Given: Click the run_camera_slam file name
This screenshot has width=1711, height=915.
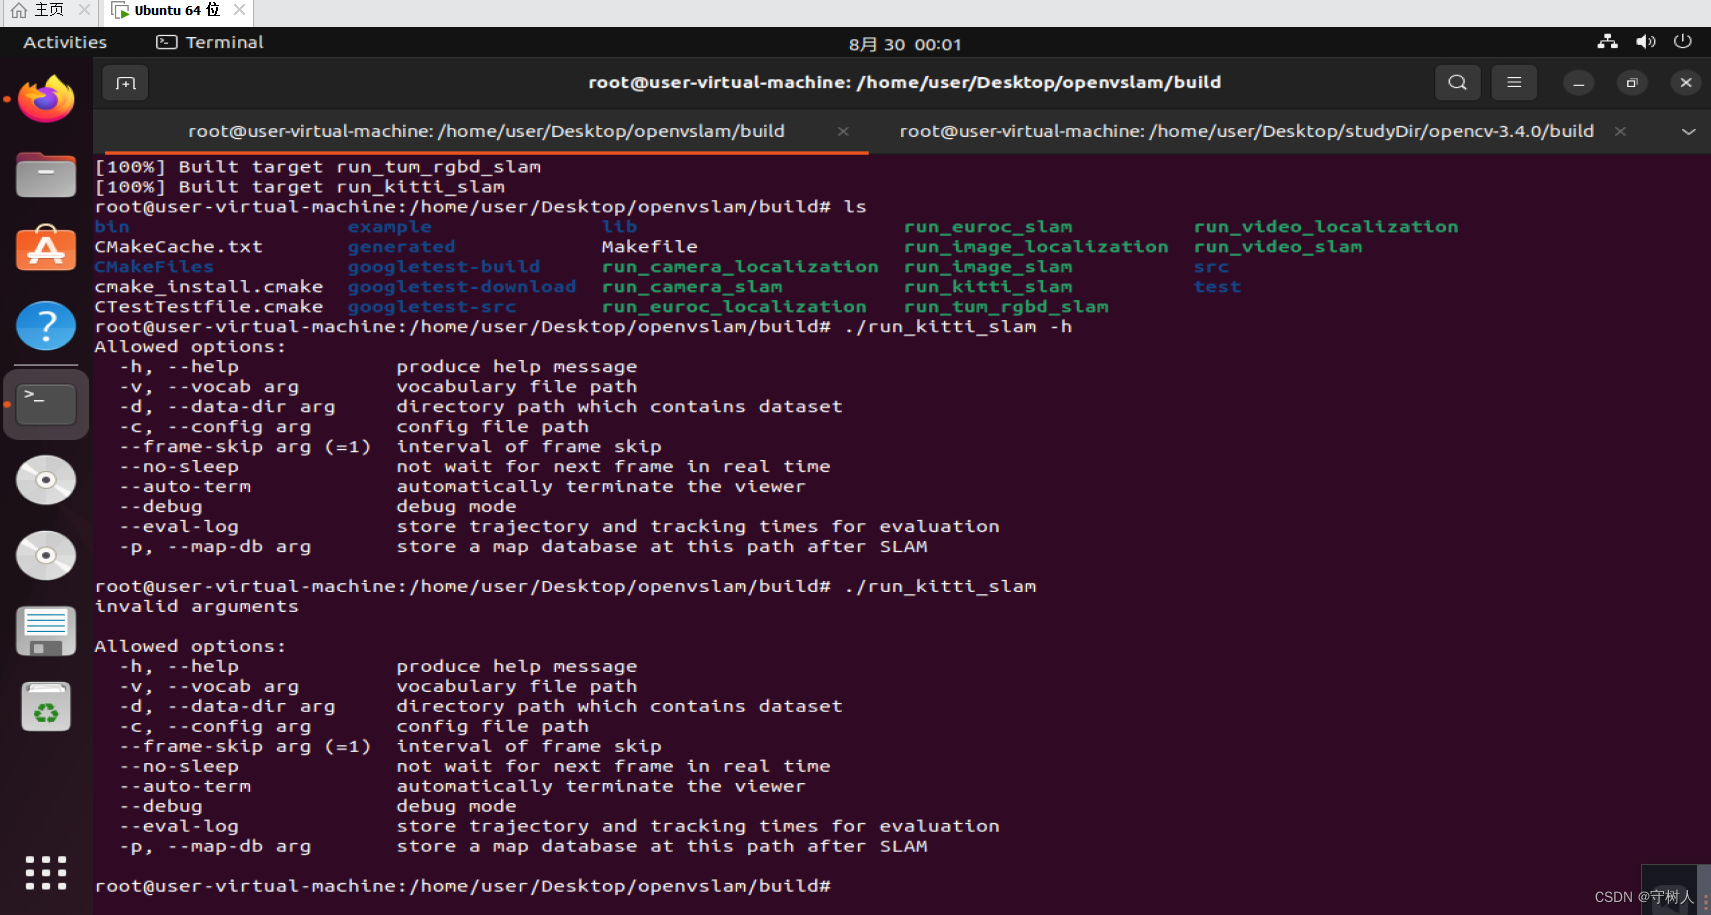Looking at the screenshot, I should tap(692, 287).
